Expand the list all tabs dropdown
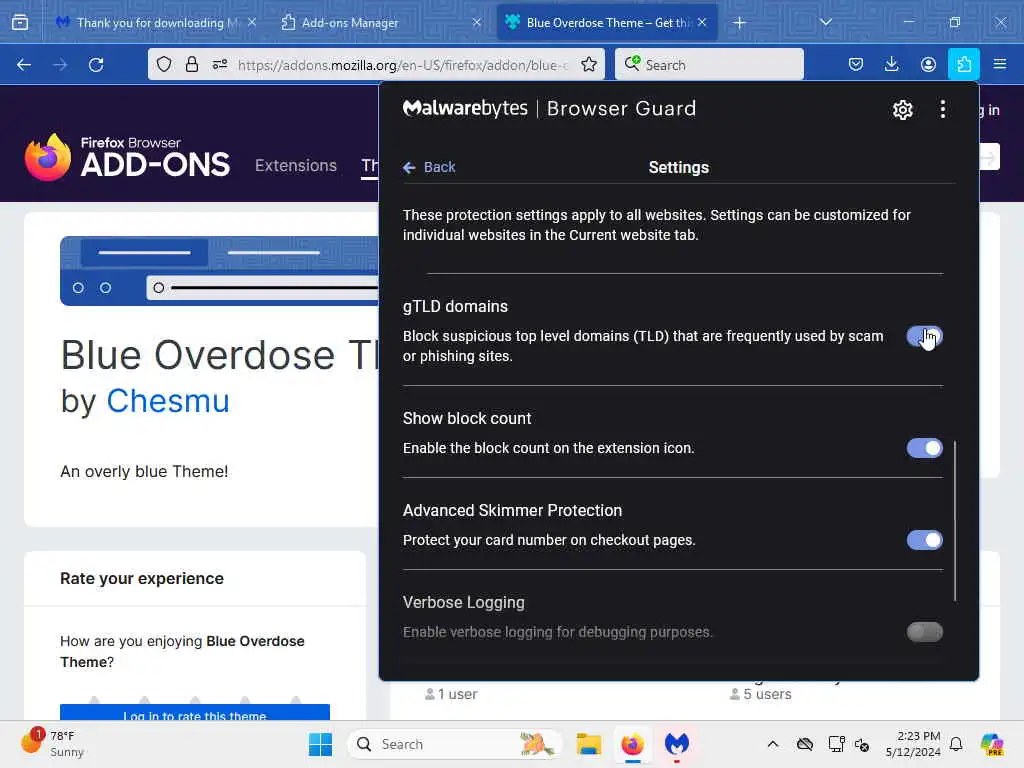 click(825, 22)
